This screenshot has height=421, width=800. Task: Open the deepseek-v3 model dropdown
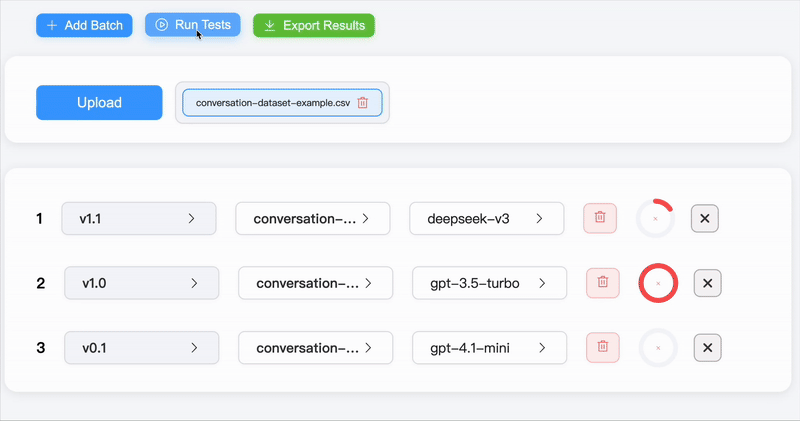487,218
